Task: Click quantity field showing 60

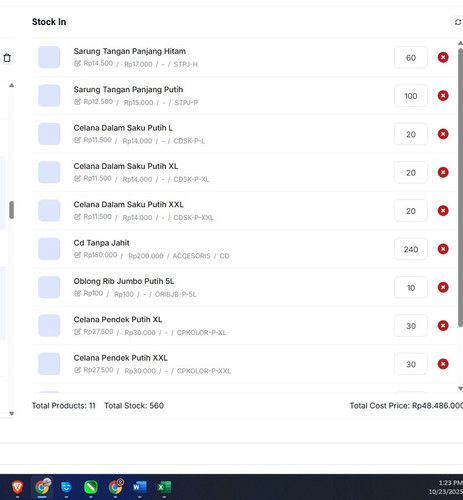Action: click(411, 58)
